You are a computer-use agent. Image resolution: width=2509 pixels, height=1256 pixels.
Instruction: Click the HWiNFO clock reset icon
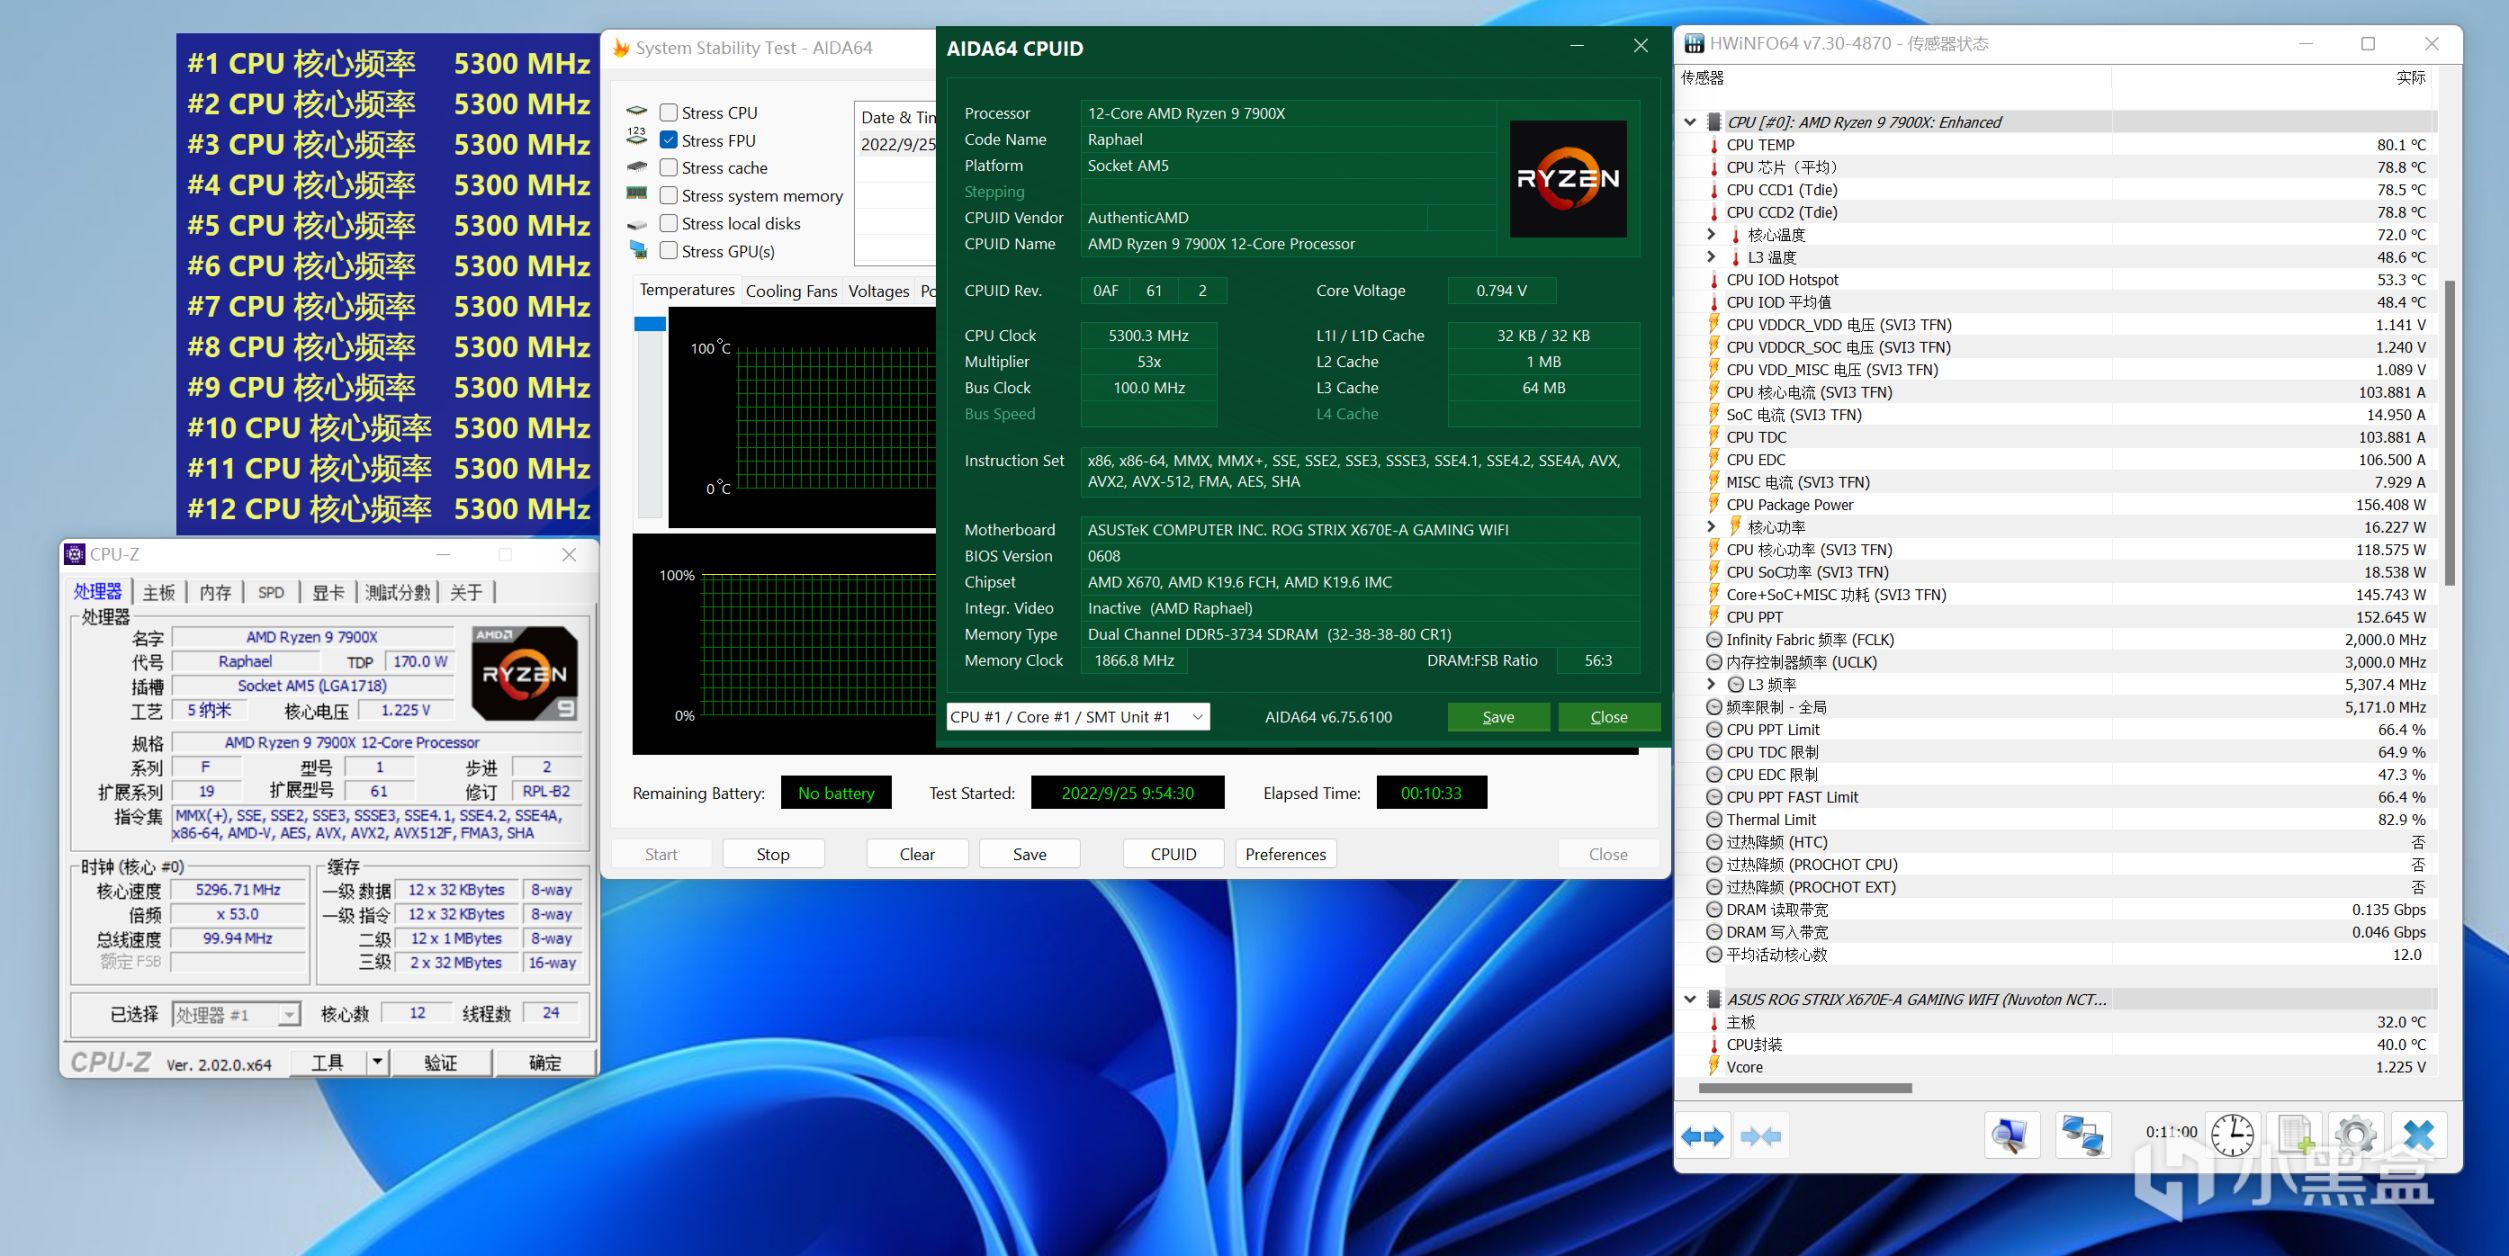pos(2232,1135)
